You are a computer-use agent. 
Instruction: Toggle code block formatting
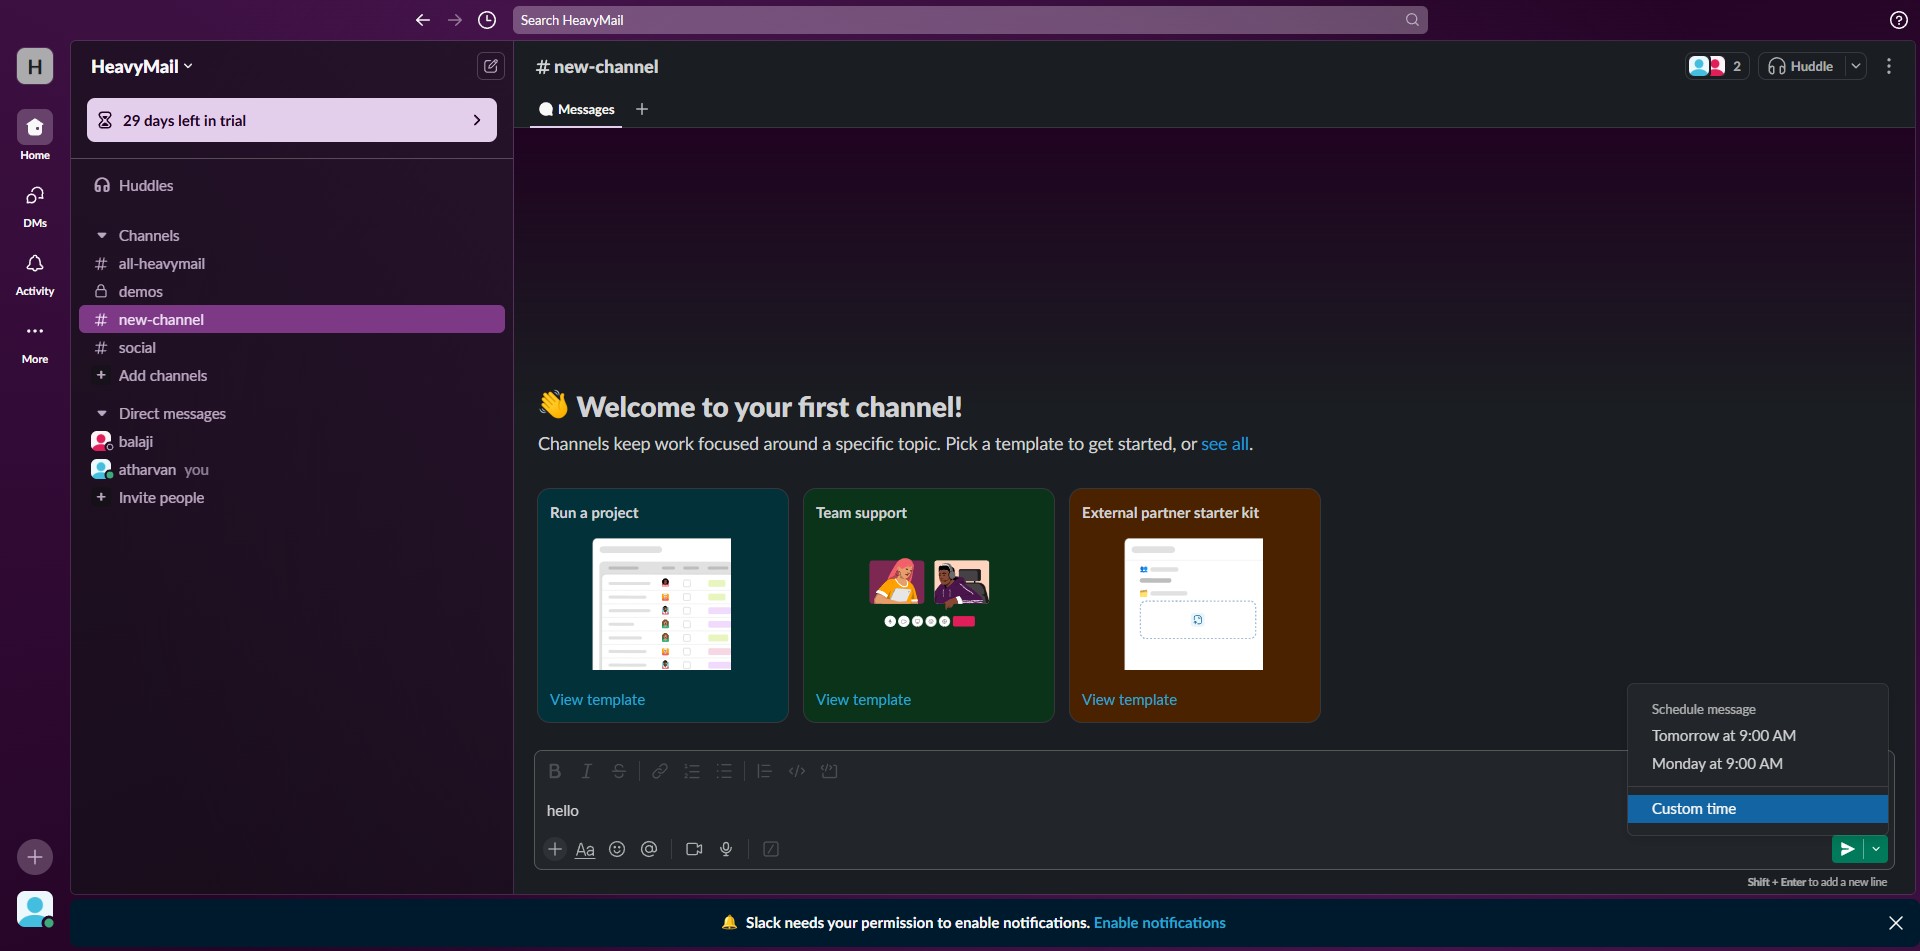click(x=829, y=771)
